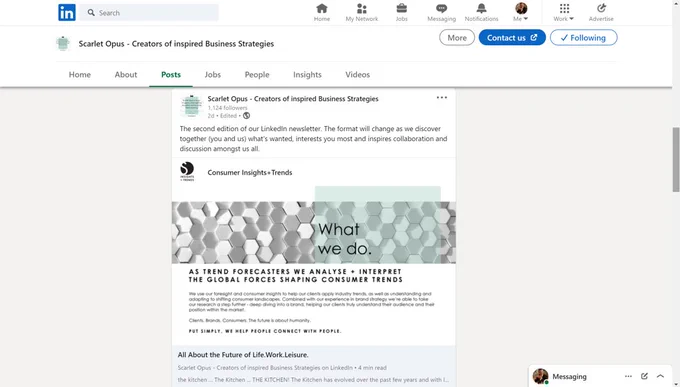Expand the Messaging overlay with the chevron
The width and height of the screenshot is (680, 387).
coord(660,376)
